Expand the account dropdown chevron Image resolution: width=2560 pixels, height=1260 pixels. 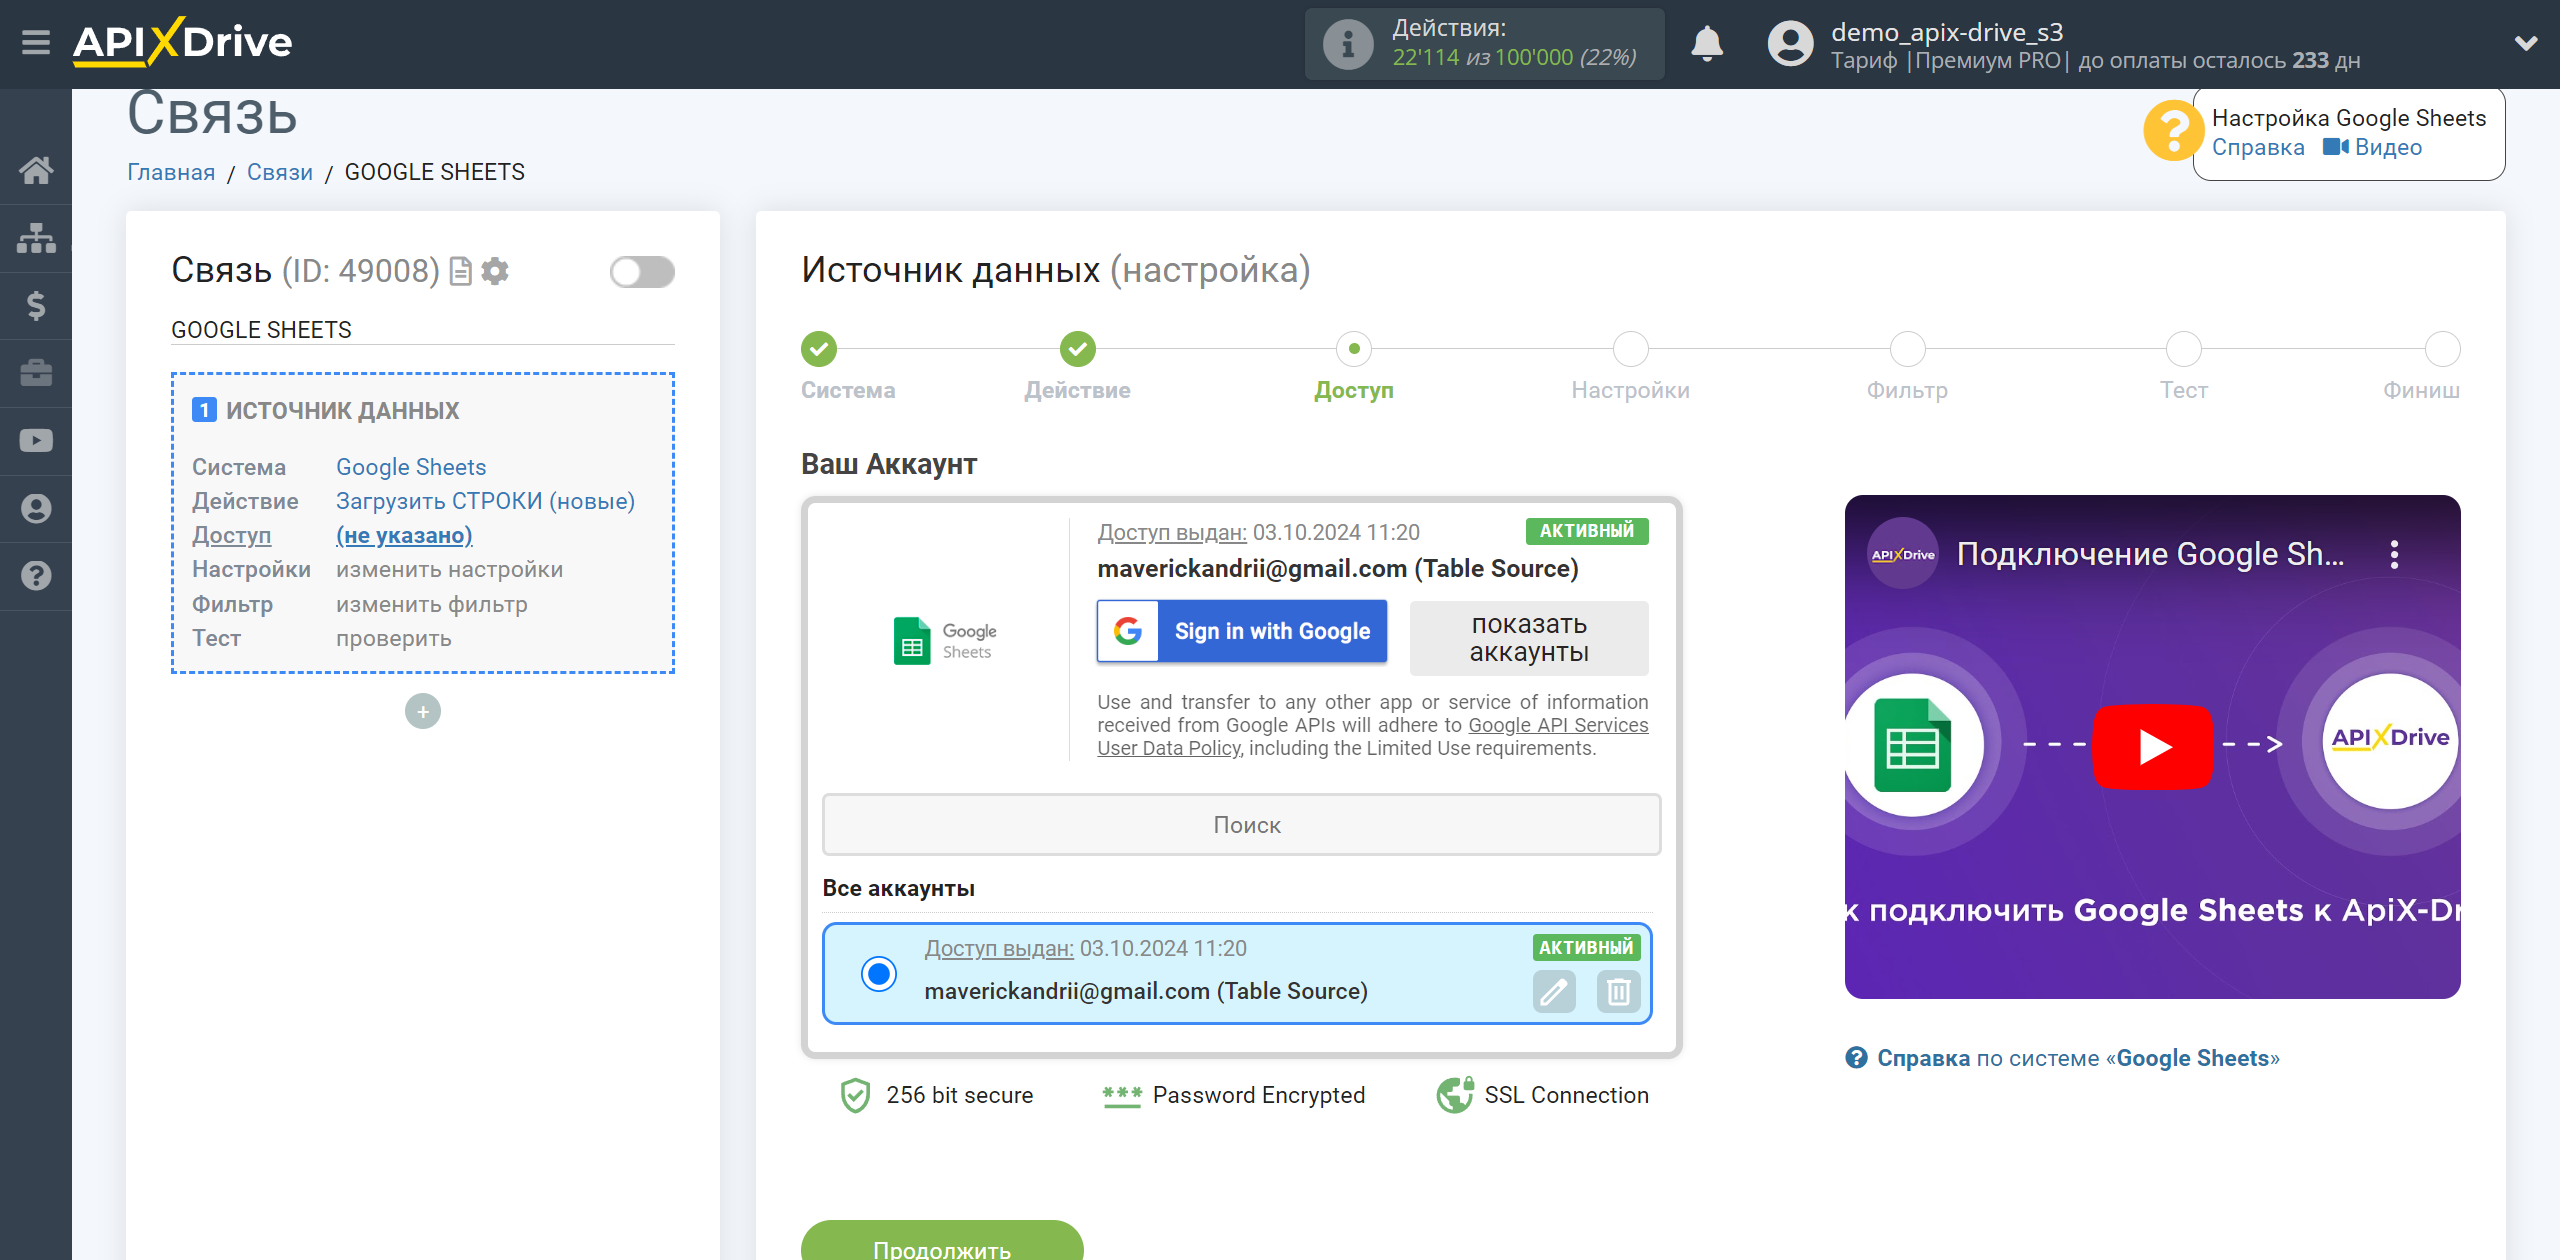click(2526, 43)
